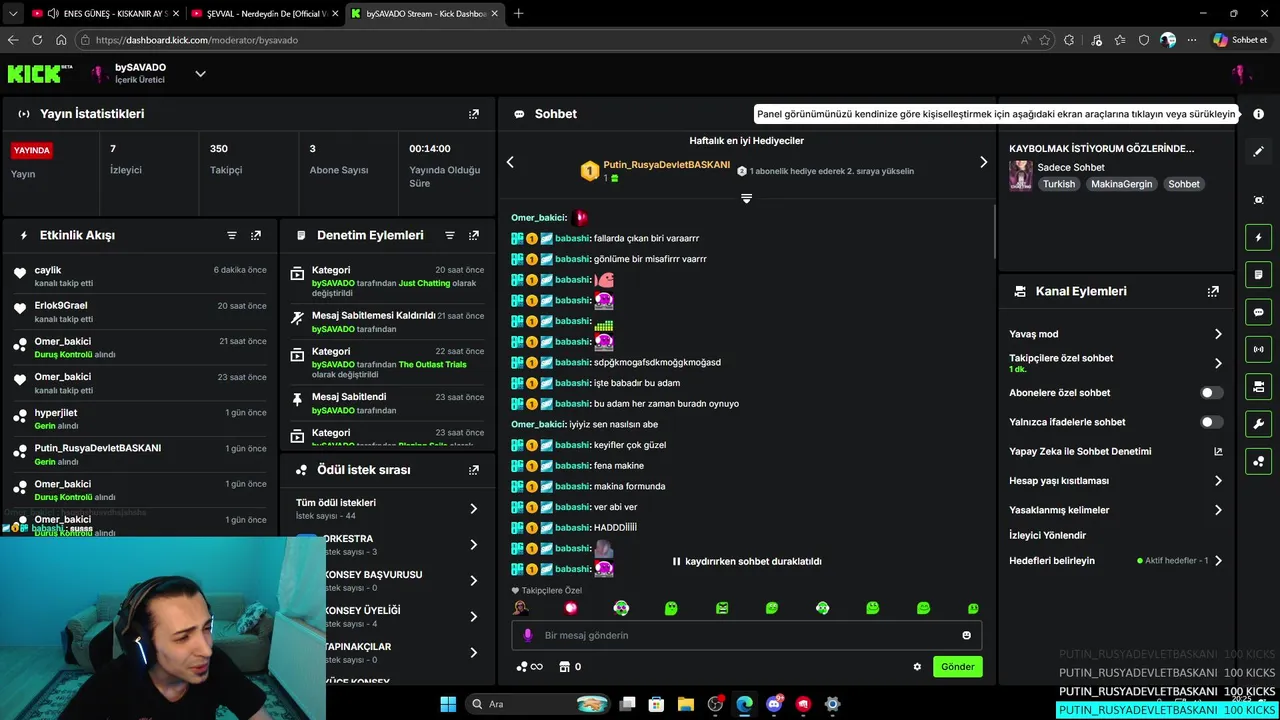Click the Erlok9Grael follow event
The height and width of the screenshot is (720, 1280).
coord(140,312)
